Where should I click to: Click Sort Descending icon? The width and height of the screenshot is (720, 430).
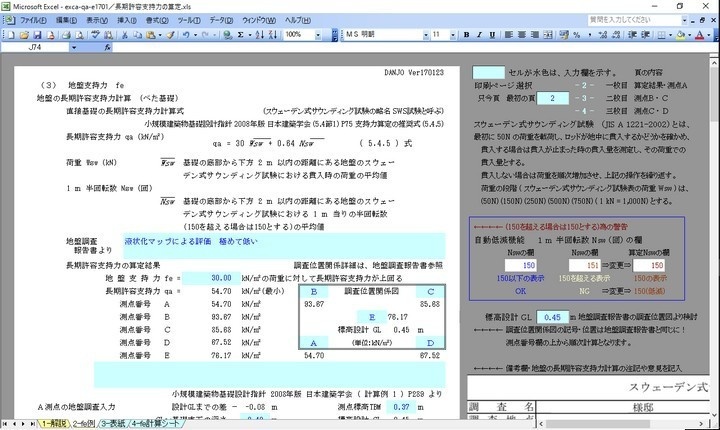[273, 35]
